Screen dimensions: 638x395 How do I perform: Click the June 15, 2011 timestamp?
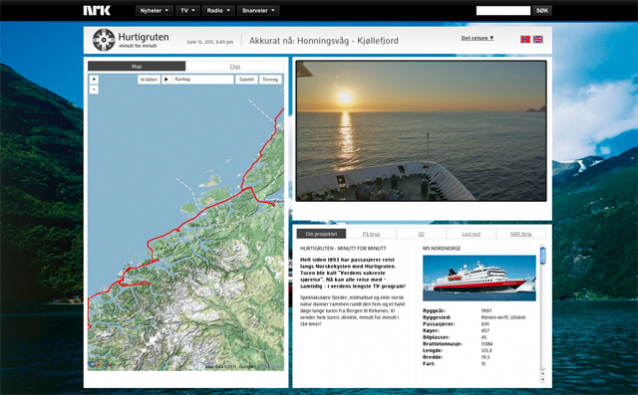click(x=210, y=42)
